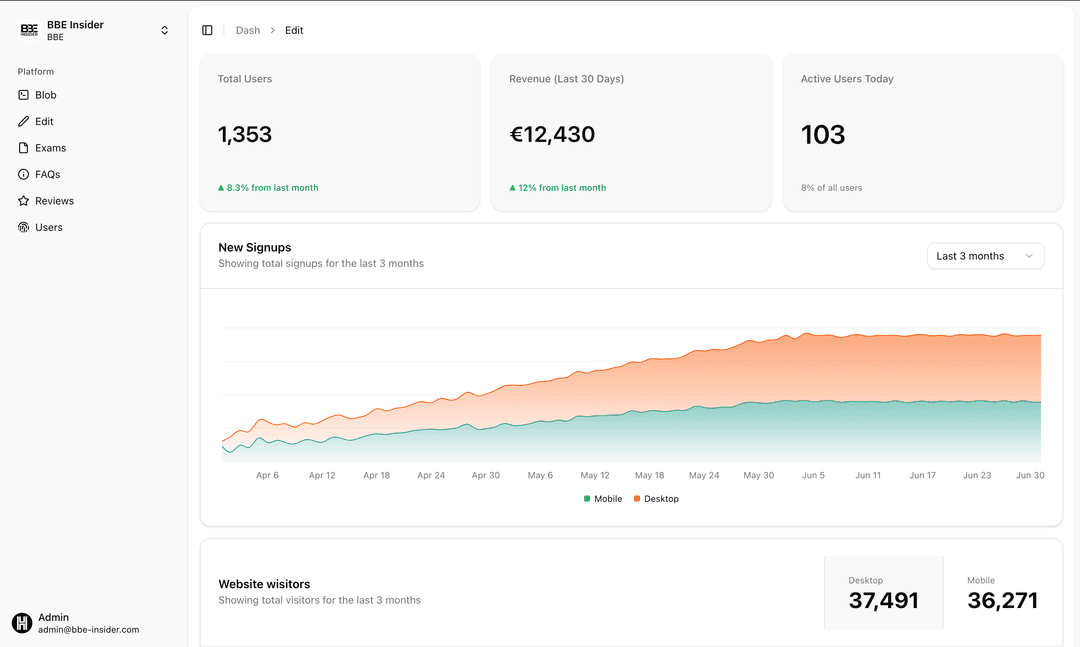
Task: Select the Desktop visitors tab
Action: point(883,593)
